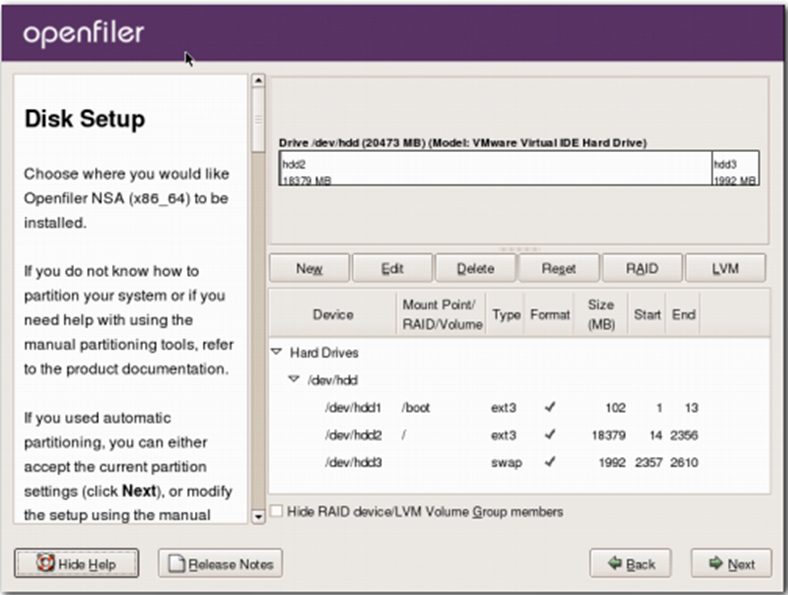
Task: Click the green back arrow icon
Action: point(615,563)
